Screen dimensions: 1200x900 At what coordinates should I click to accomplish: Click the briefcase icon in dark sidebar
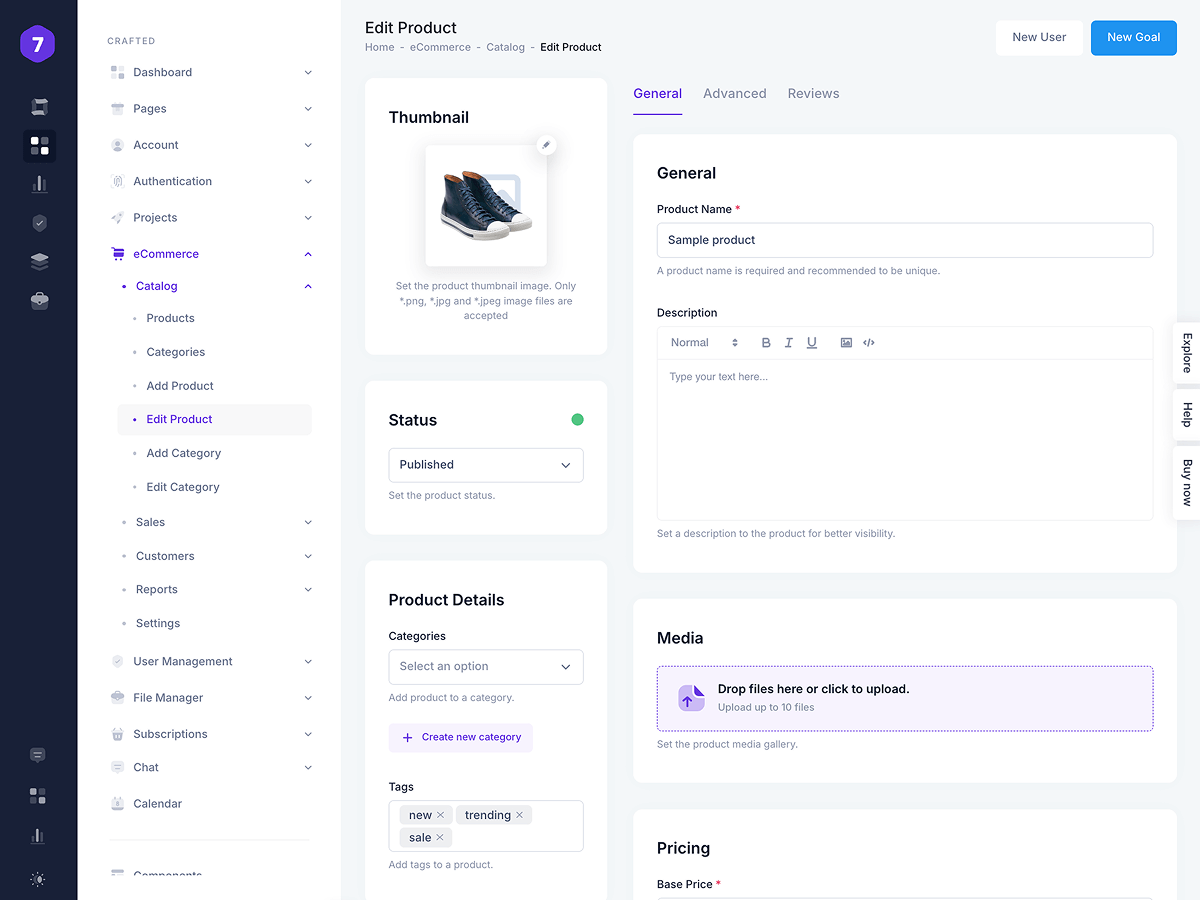39,300
